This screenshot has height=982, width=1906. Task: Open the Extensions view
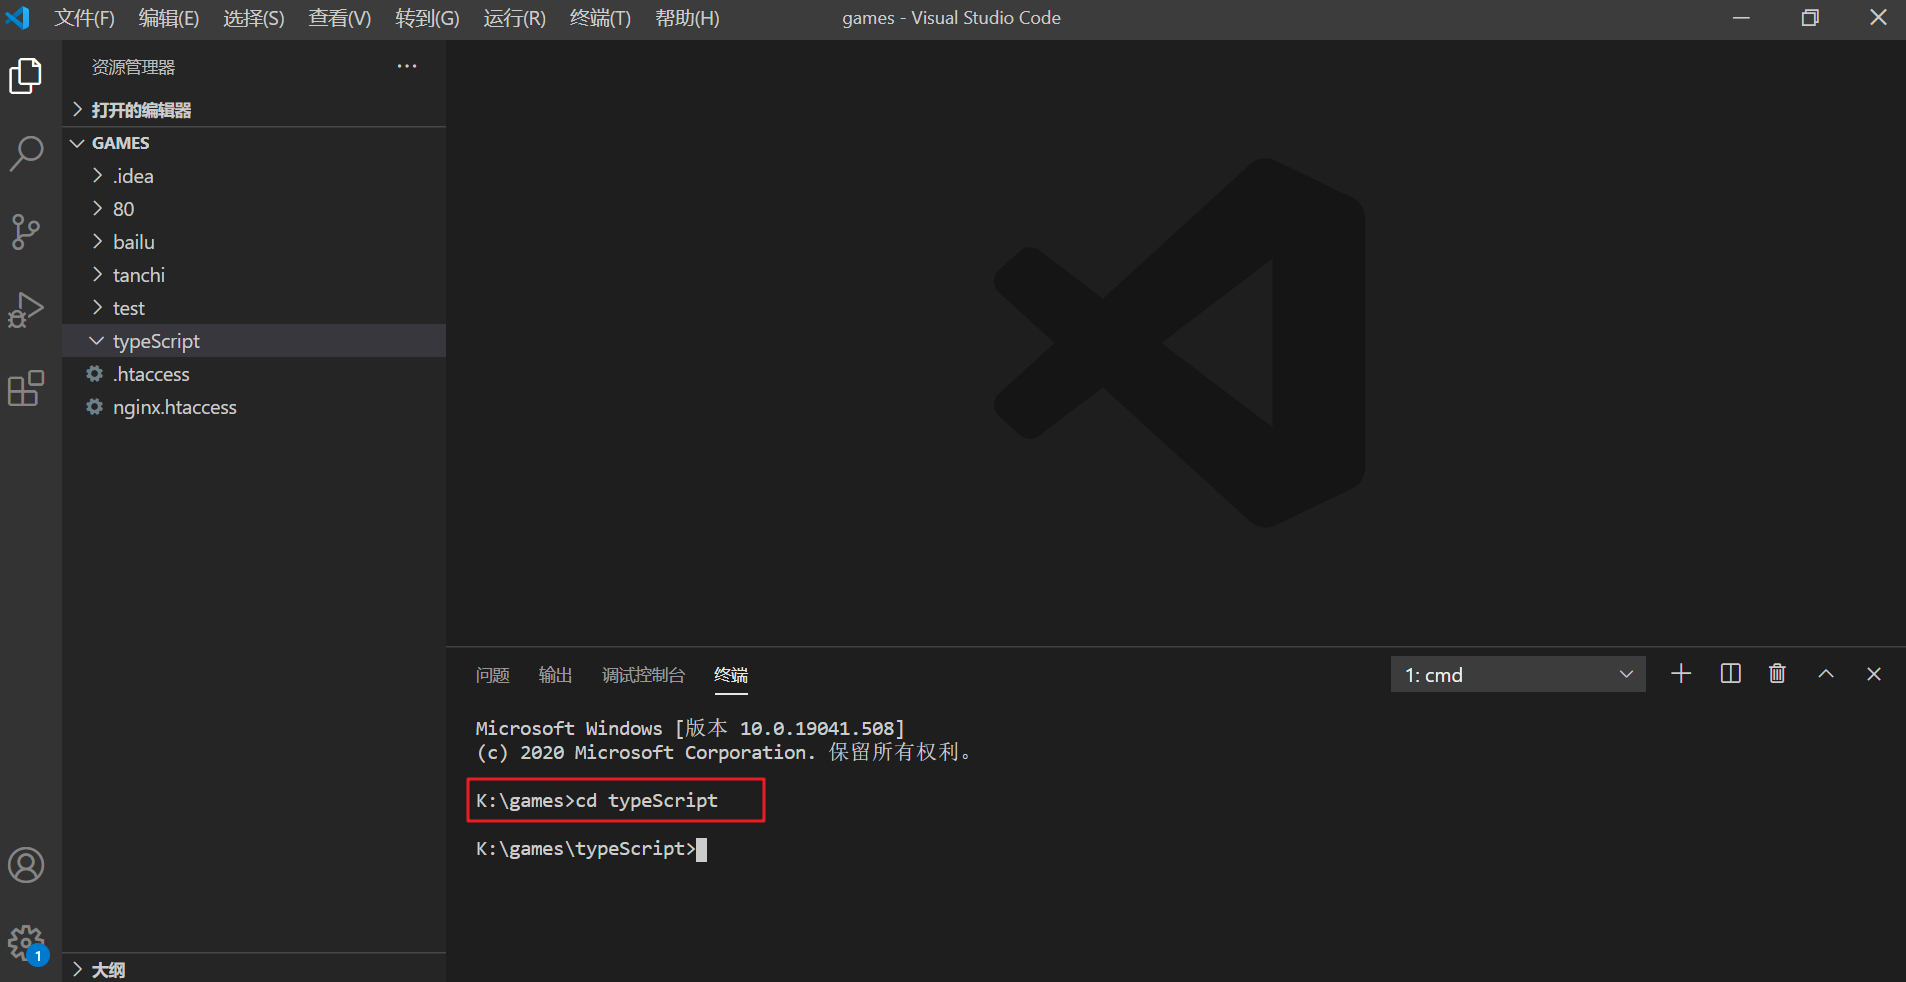tap(26, 389)
